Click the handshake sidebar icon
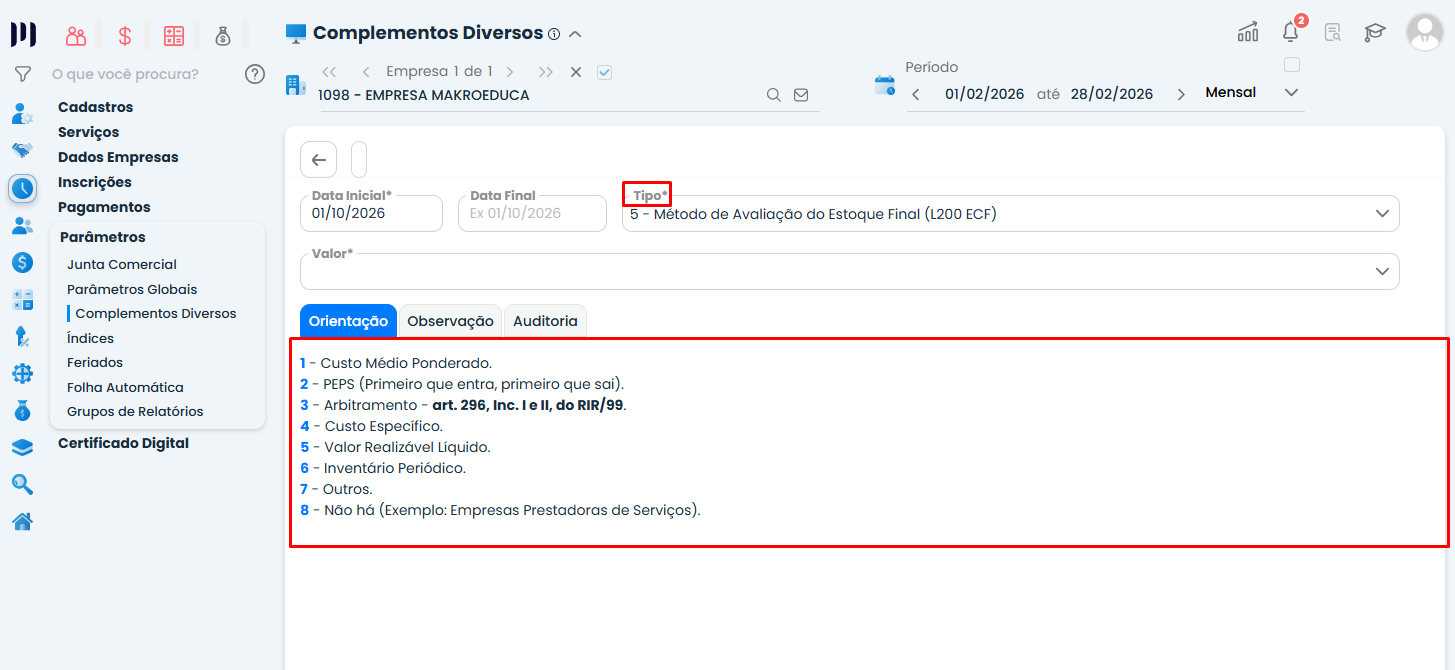Screen dimensions: 1455x670 point(22,150)
